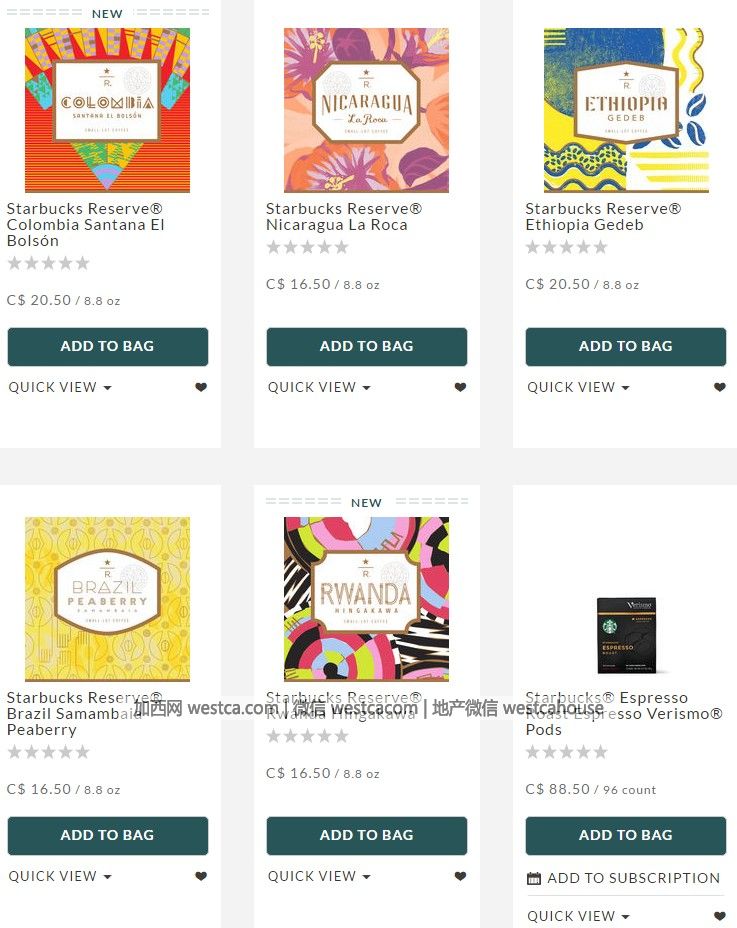The image size is (737, 928).
Task: Rate Nicaragua La Roca using the stars
Action: click(307, 247)
